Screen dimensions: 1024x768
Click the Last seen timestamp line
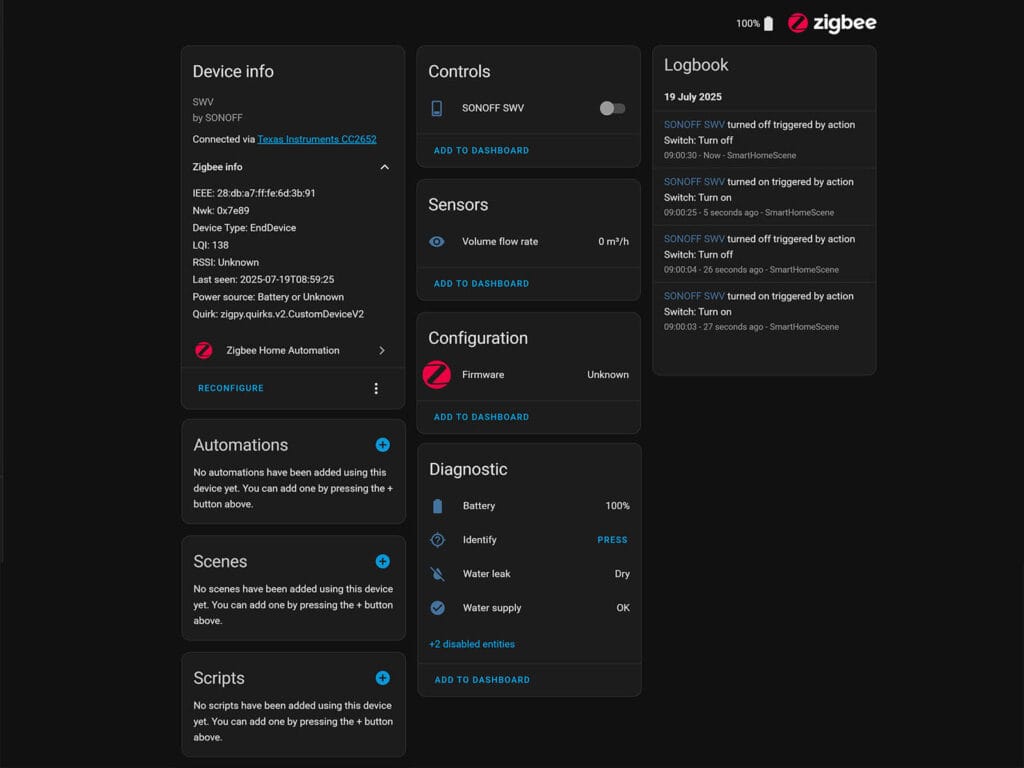pos(263,280)
